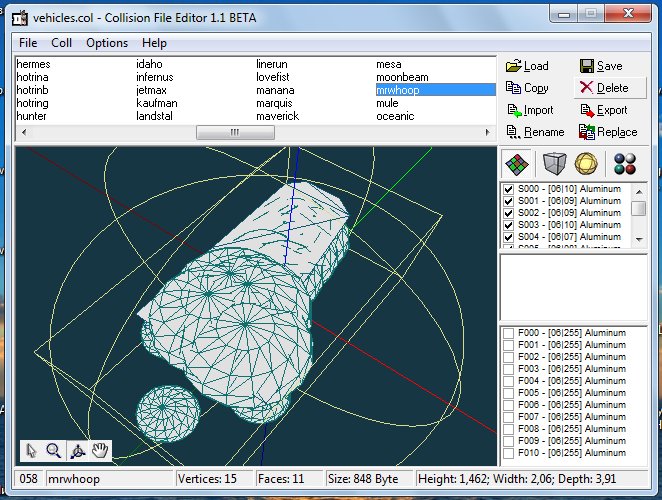
Task: Click the sphere list down arrow
Action: [x=639, y=239]
